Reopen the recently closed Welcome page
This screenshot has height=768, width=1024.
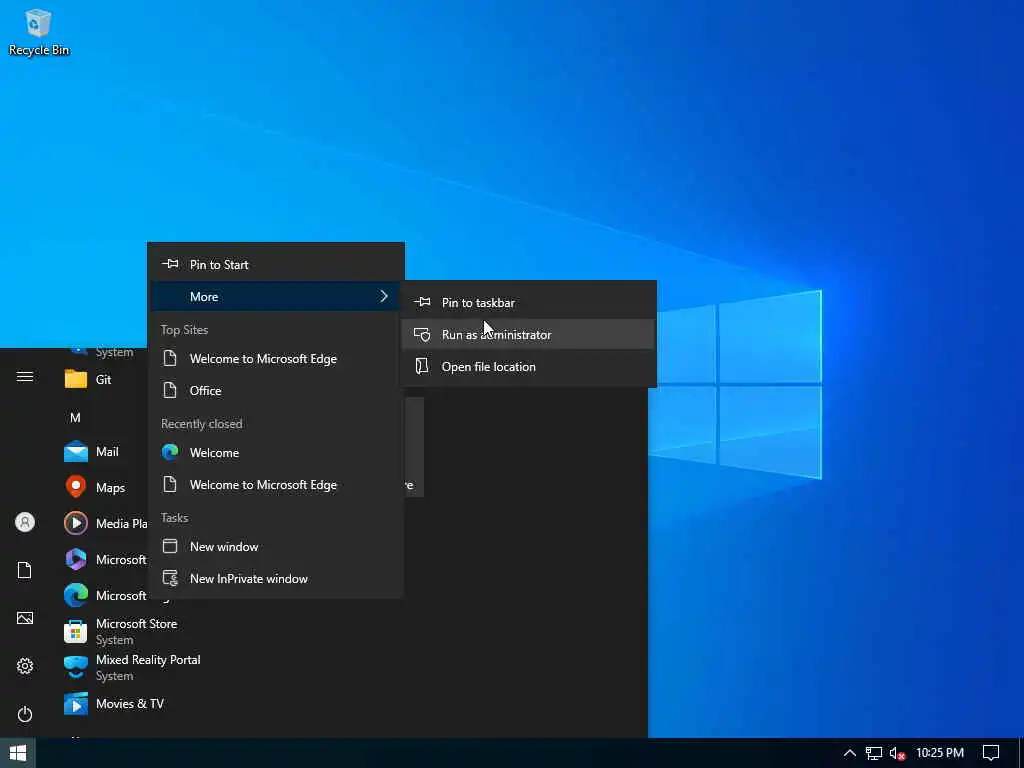pos(276,453)
